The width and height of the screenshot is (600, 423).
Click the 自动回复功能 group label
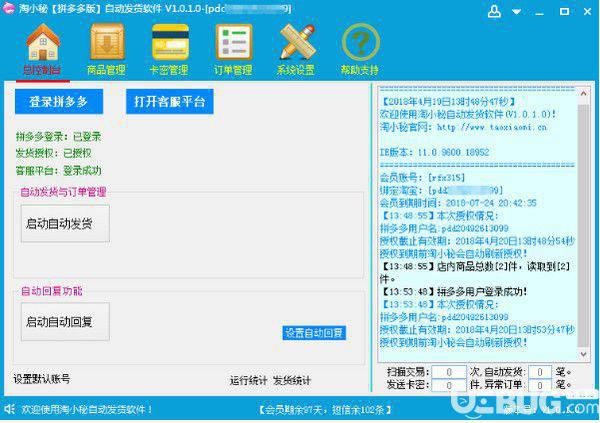tap(52, 291)
